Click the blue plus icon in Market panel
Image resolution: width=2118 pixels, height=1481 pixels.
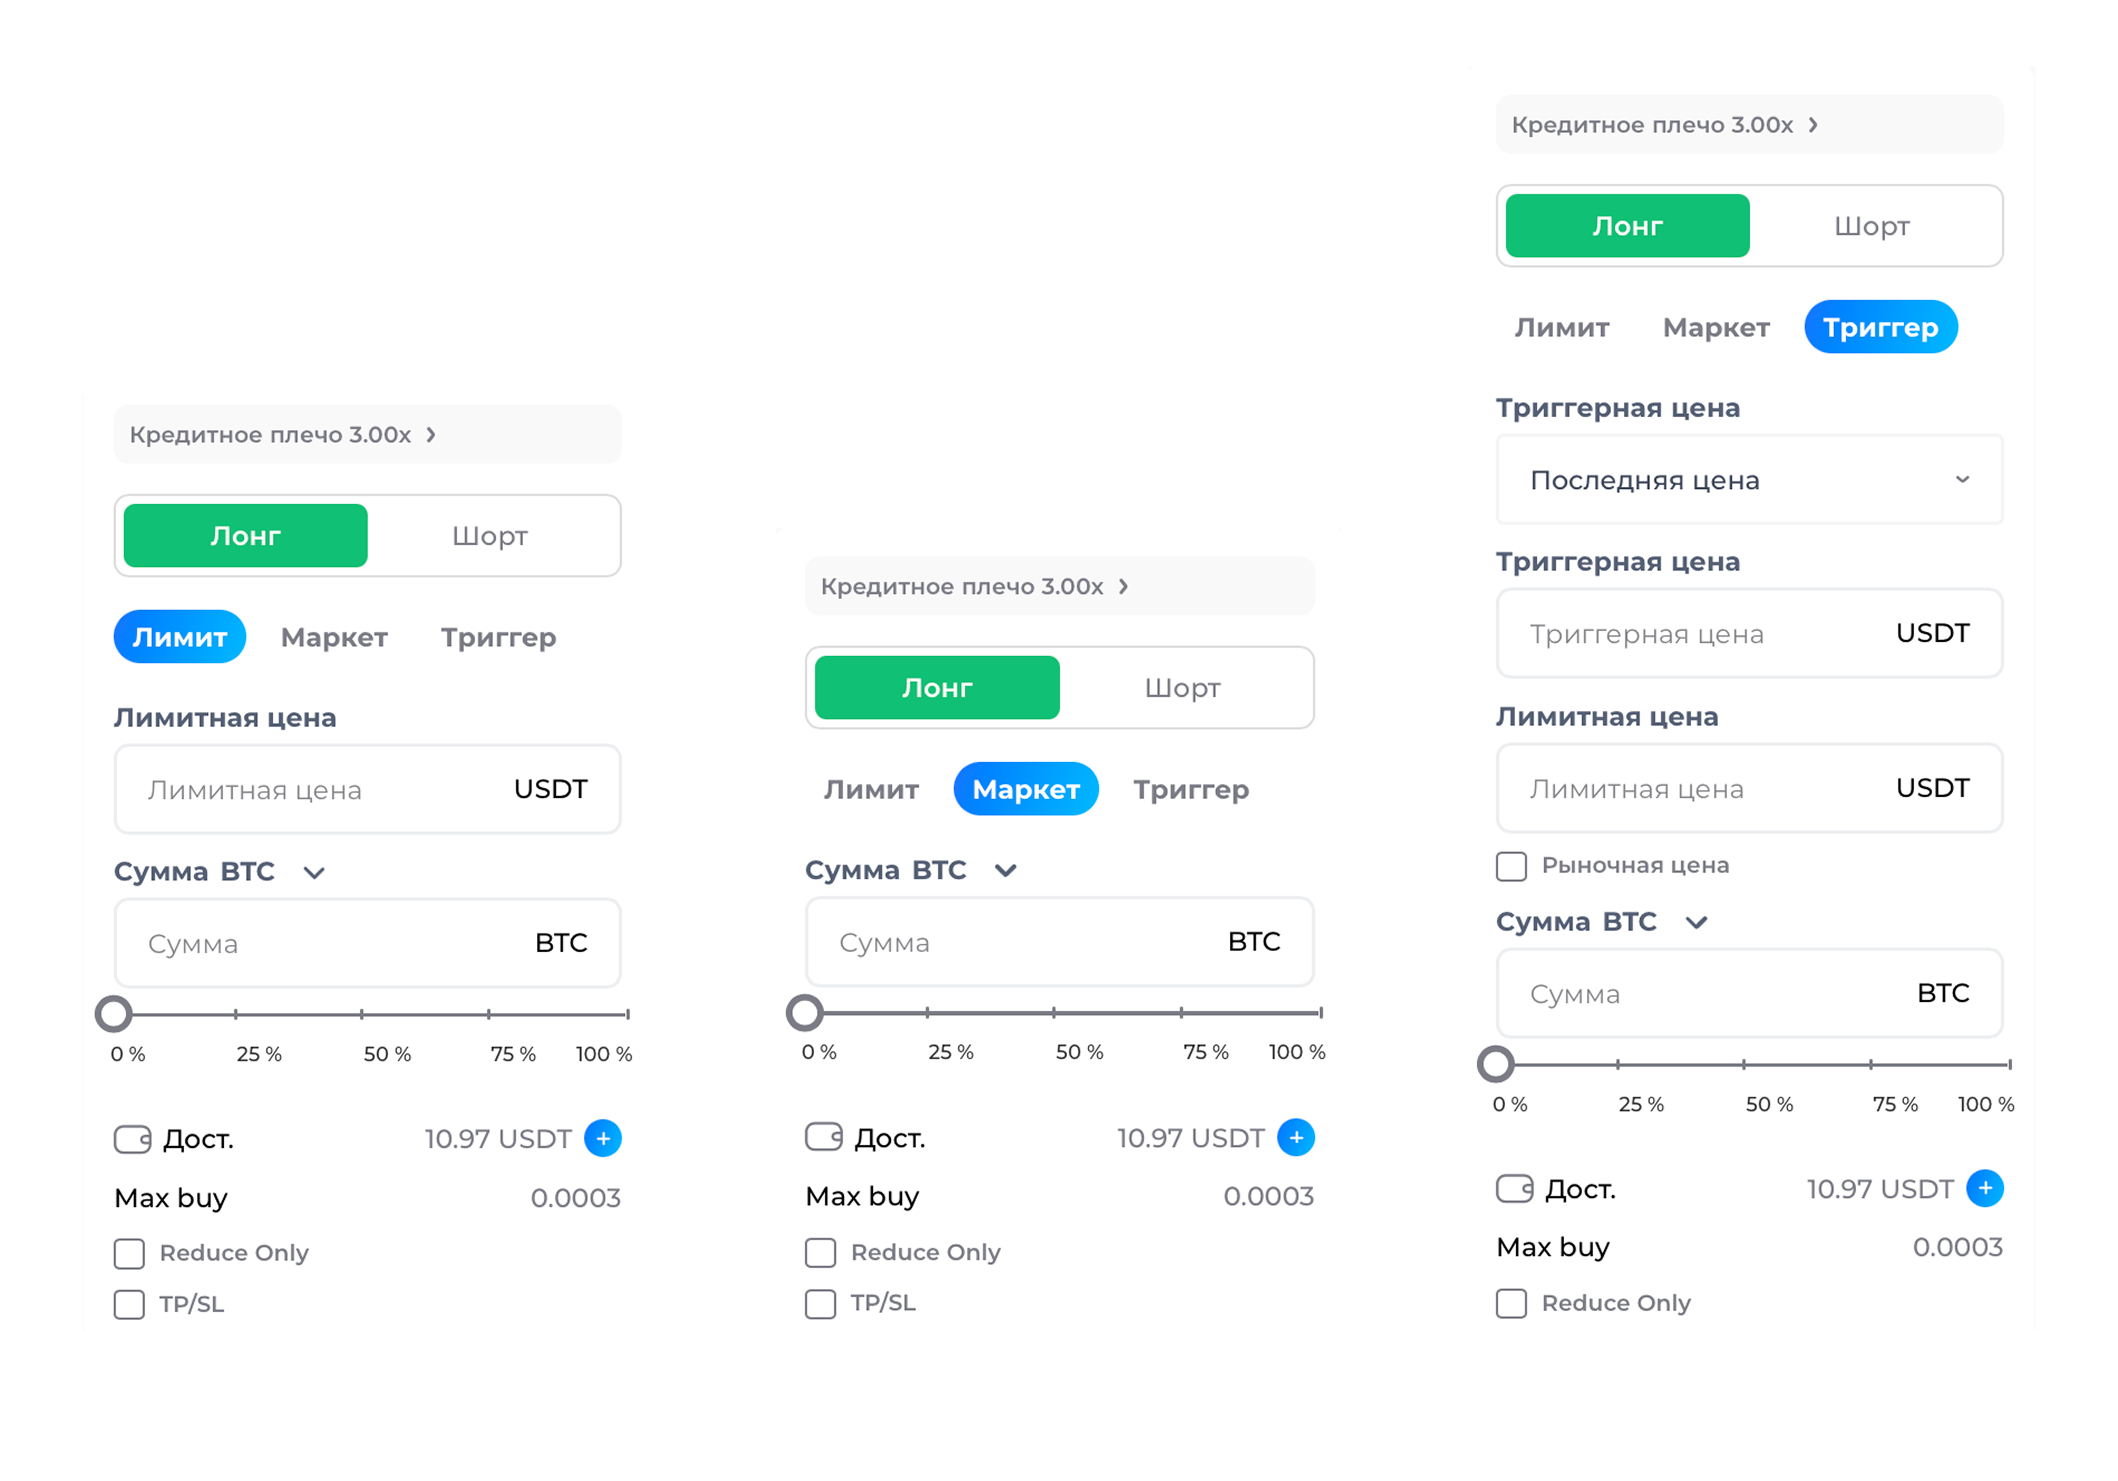(x=1295, y=1137)
